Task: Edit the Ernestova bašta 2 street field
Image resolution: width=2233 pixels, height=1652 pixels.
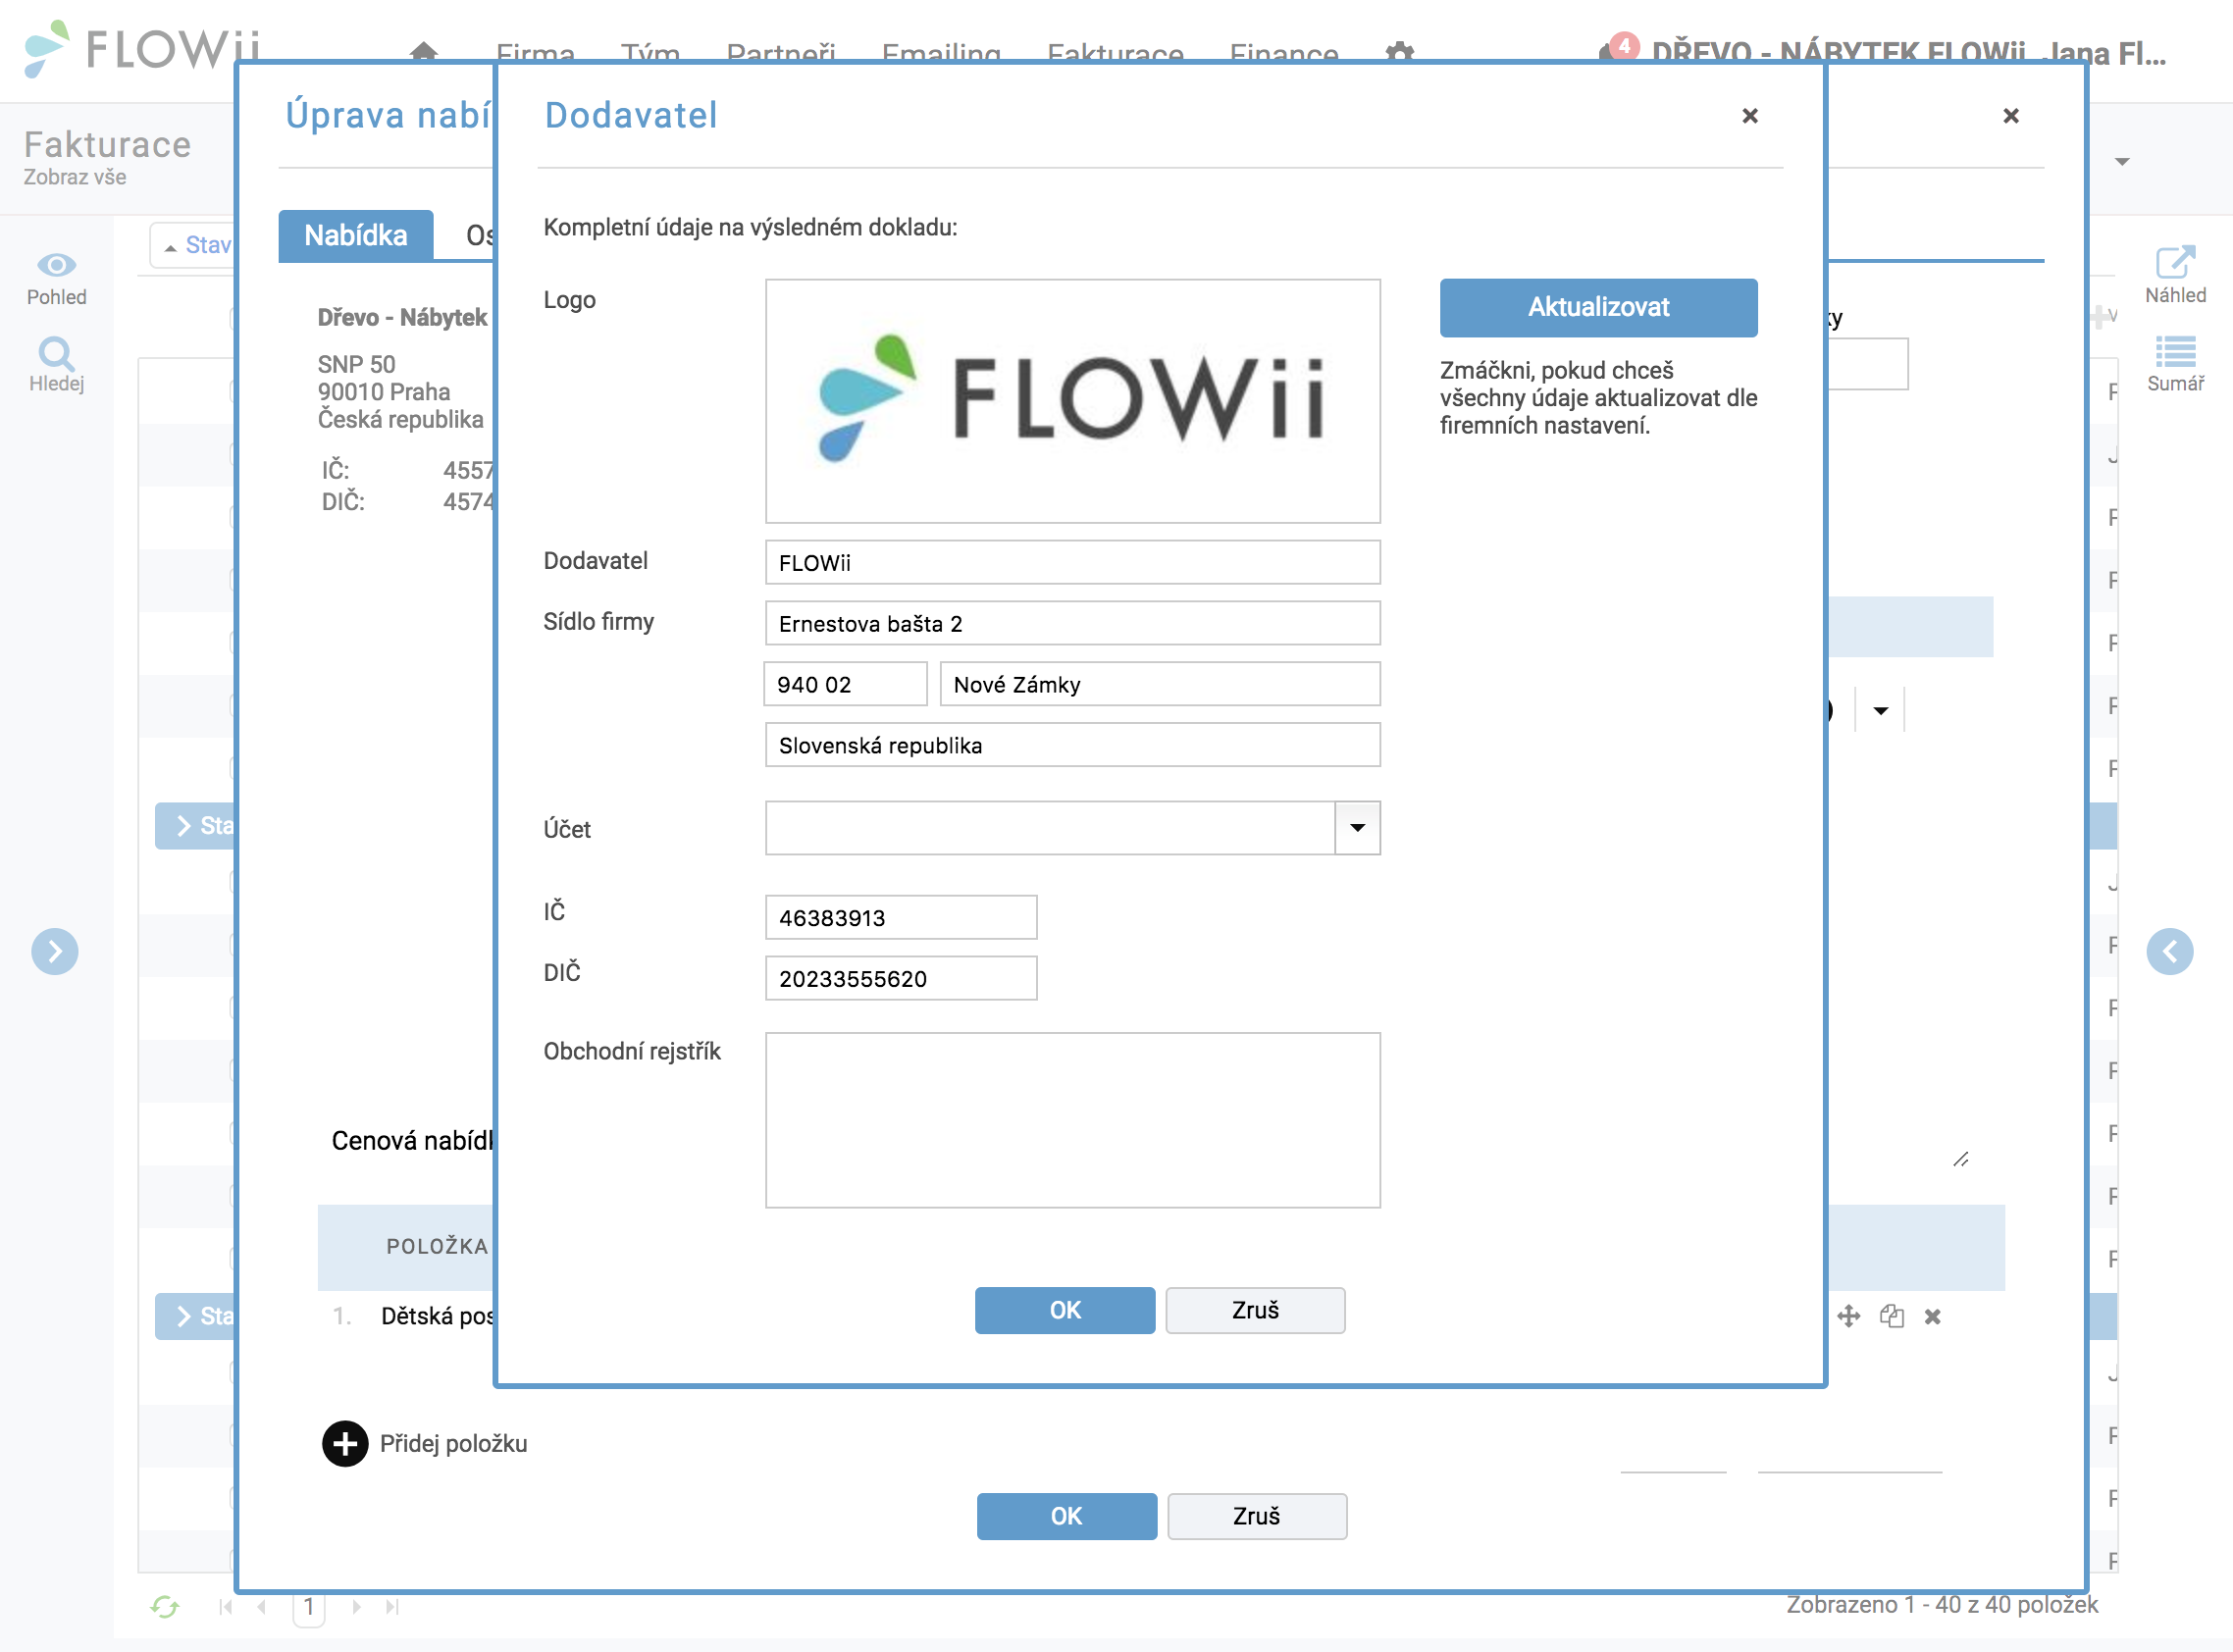Action: (x=1073, y=623)
